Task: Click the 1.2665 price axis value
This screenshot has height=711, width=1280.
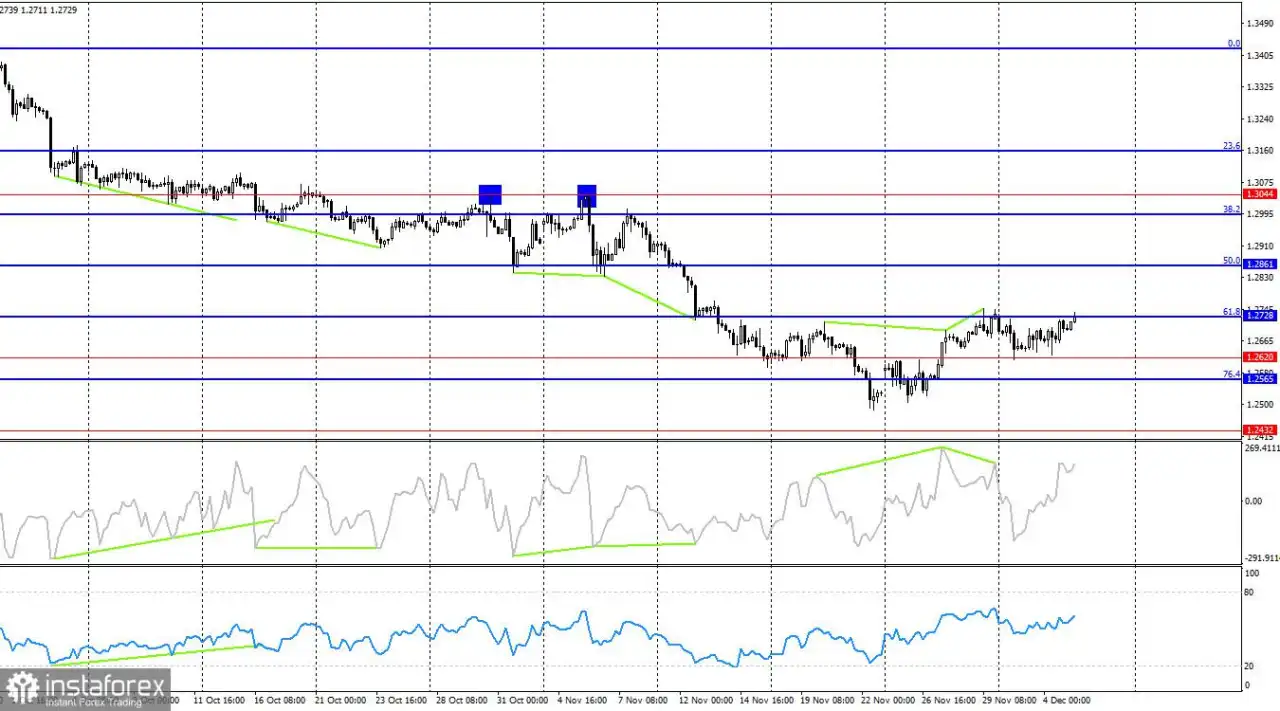Action: click(x=1258, y=341)
